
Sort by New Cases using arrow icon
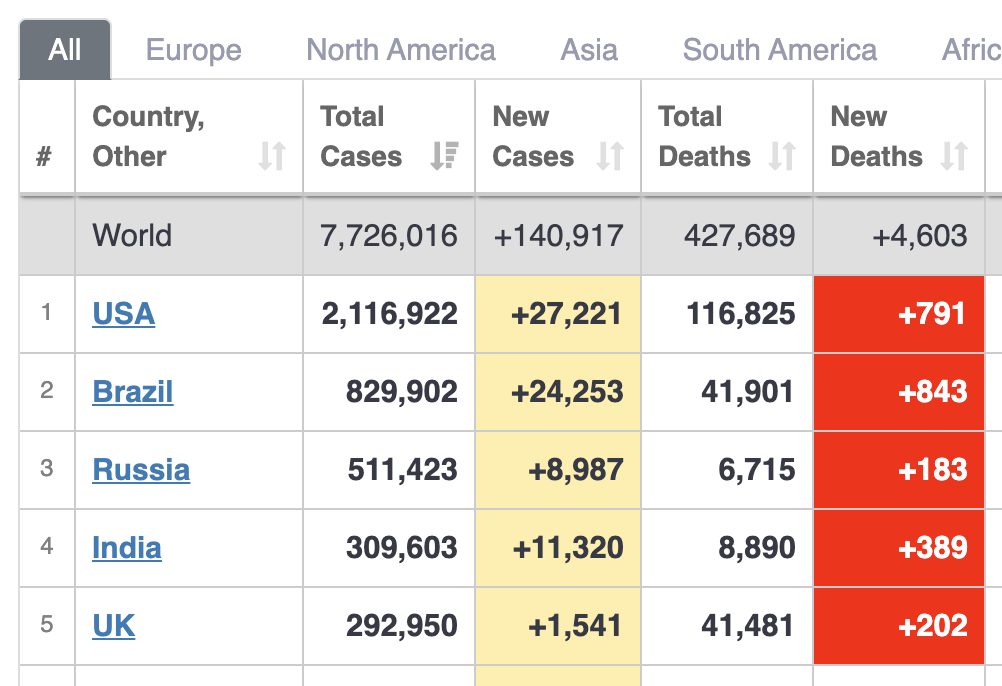tap(610, 156)
